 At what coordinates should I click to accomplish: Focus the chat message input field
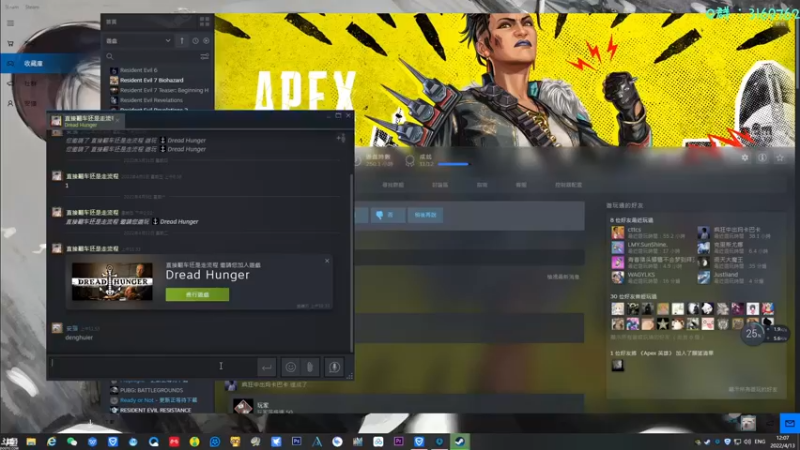pyautogui.click(x=152, y=366)
